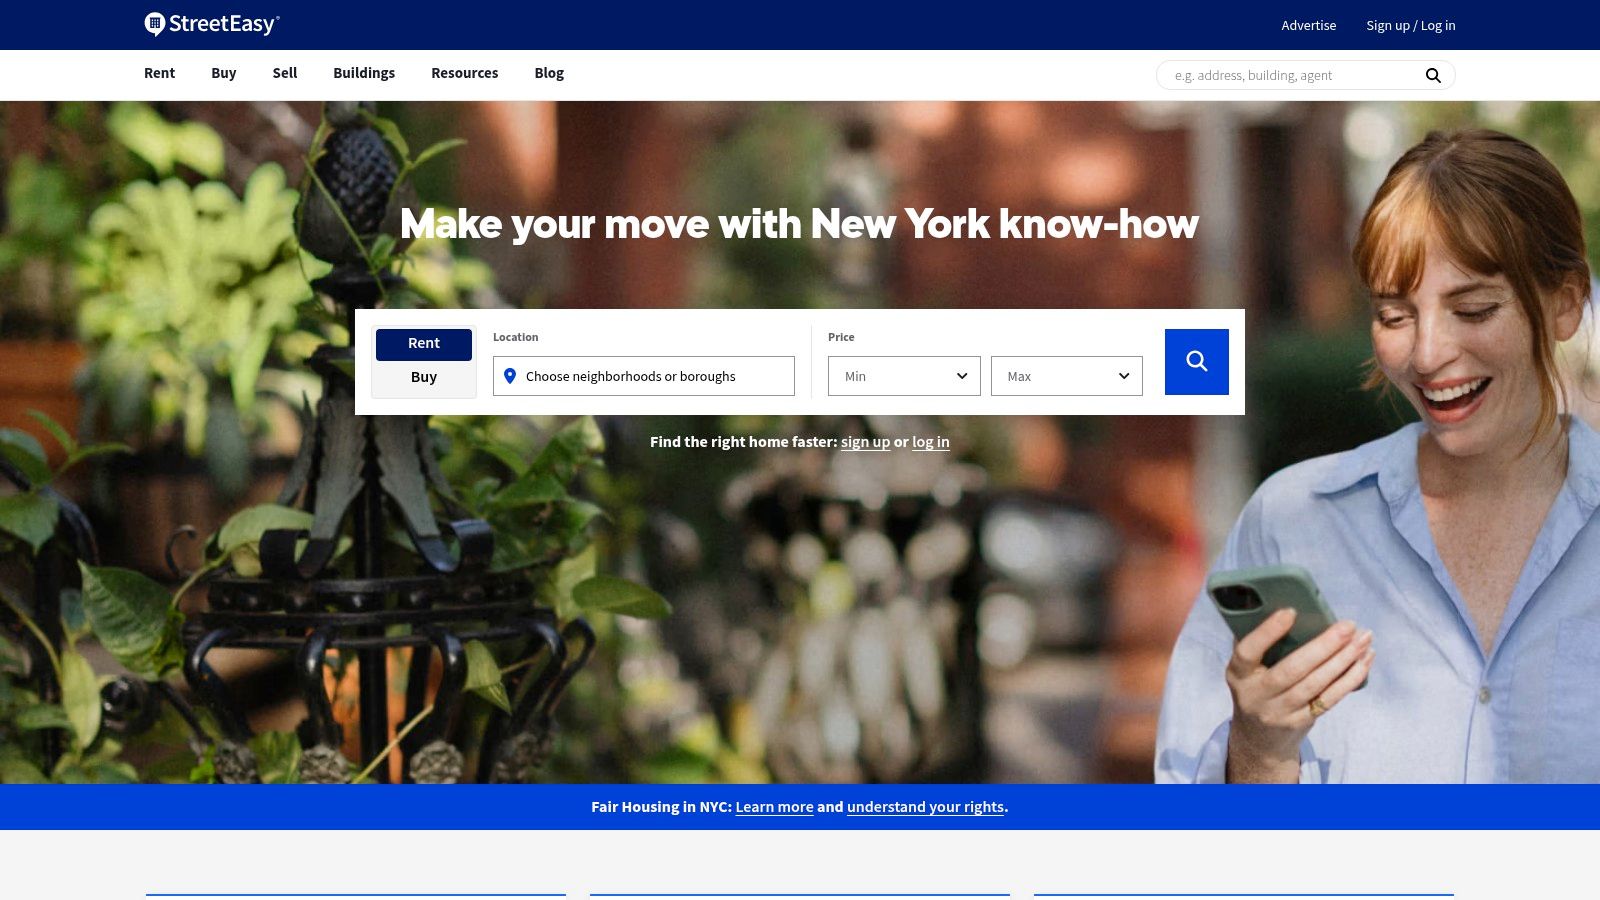The image size is (1600, 900).
Task: Open the Sell navigation item
Action: click(285, 73)
